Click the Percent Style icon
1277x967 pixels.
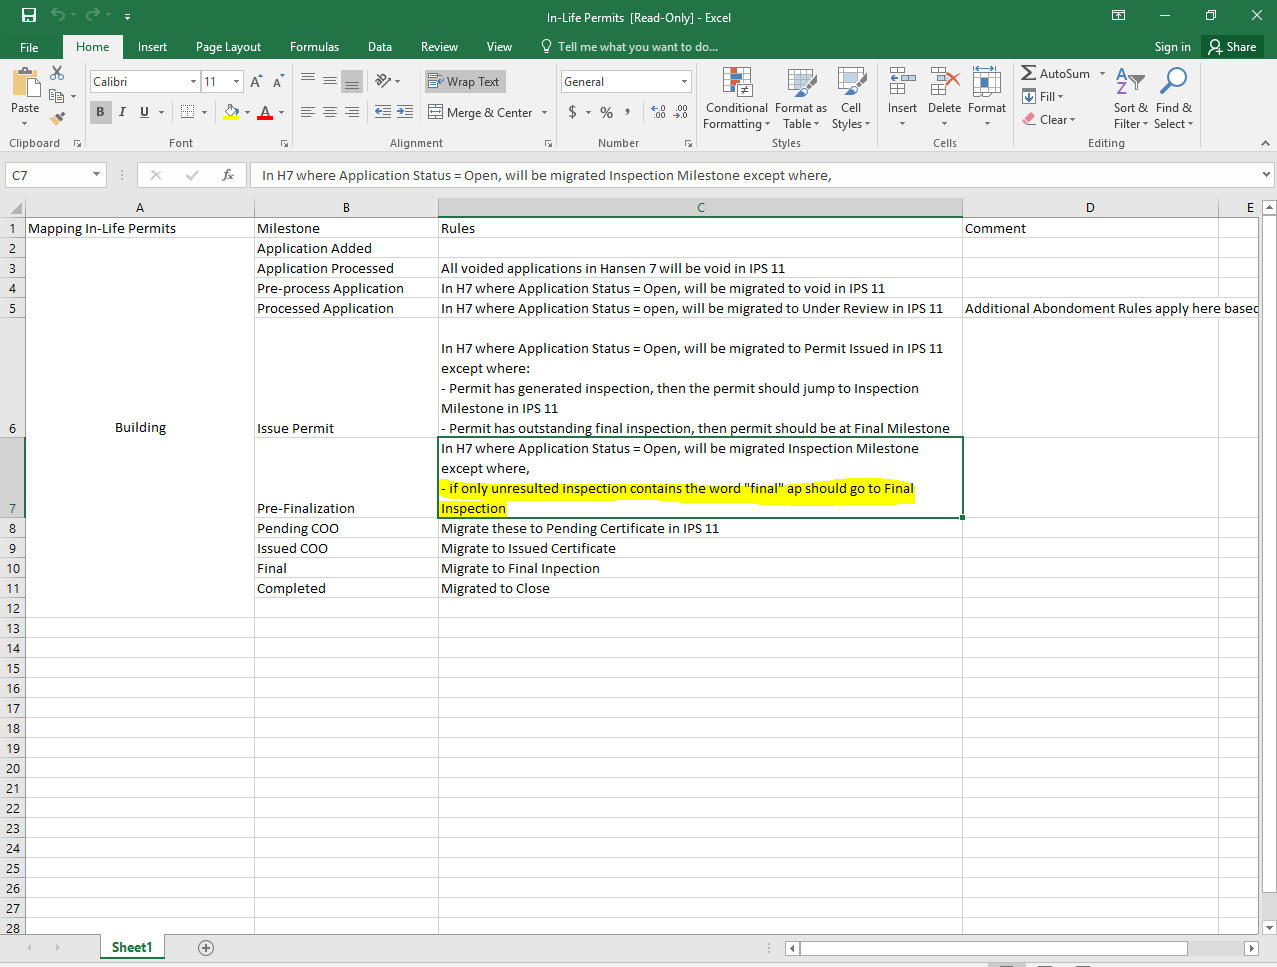[607, 112]
